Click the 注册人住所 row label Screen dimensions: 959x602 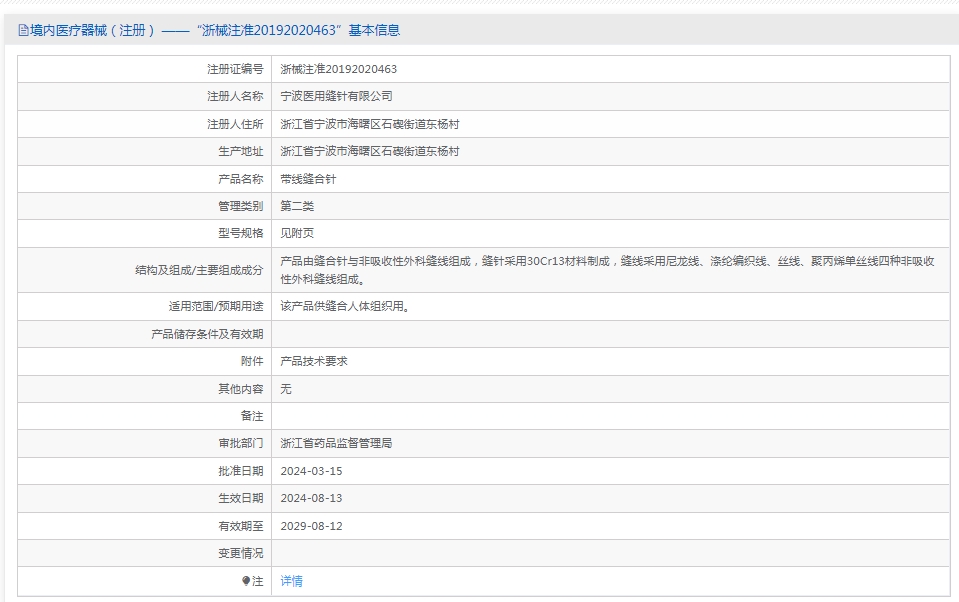[235, 124]
